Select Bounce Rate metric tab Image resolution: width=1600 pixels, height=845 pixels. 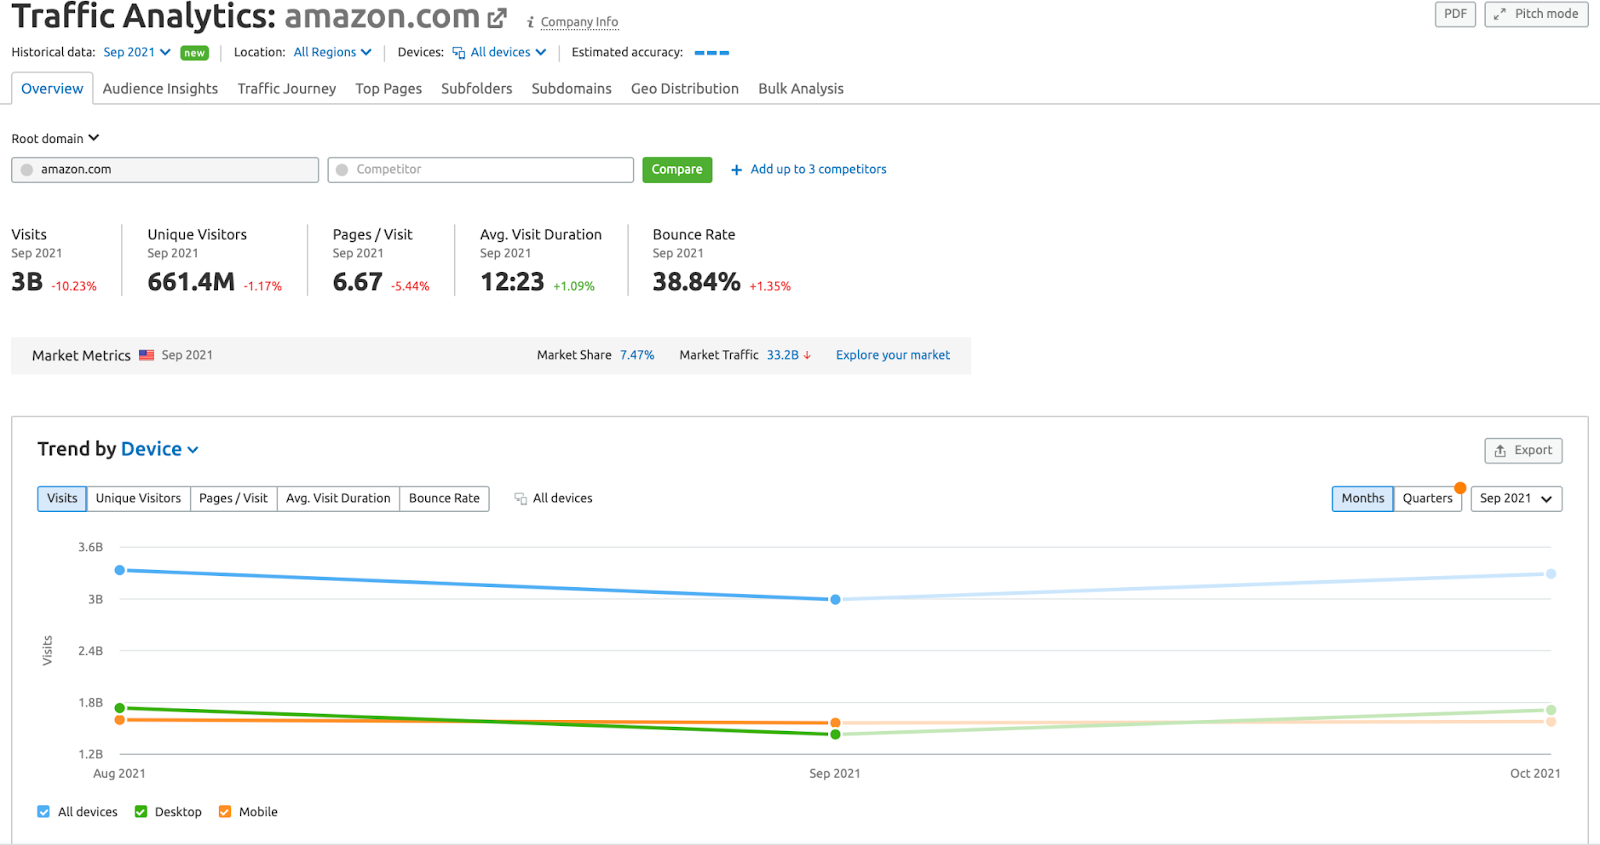tap(444, 498)
